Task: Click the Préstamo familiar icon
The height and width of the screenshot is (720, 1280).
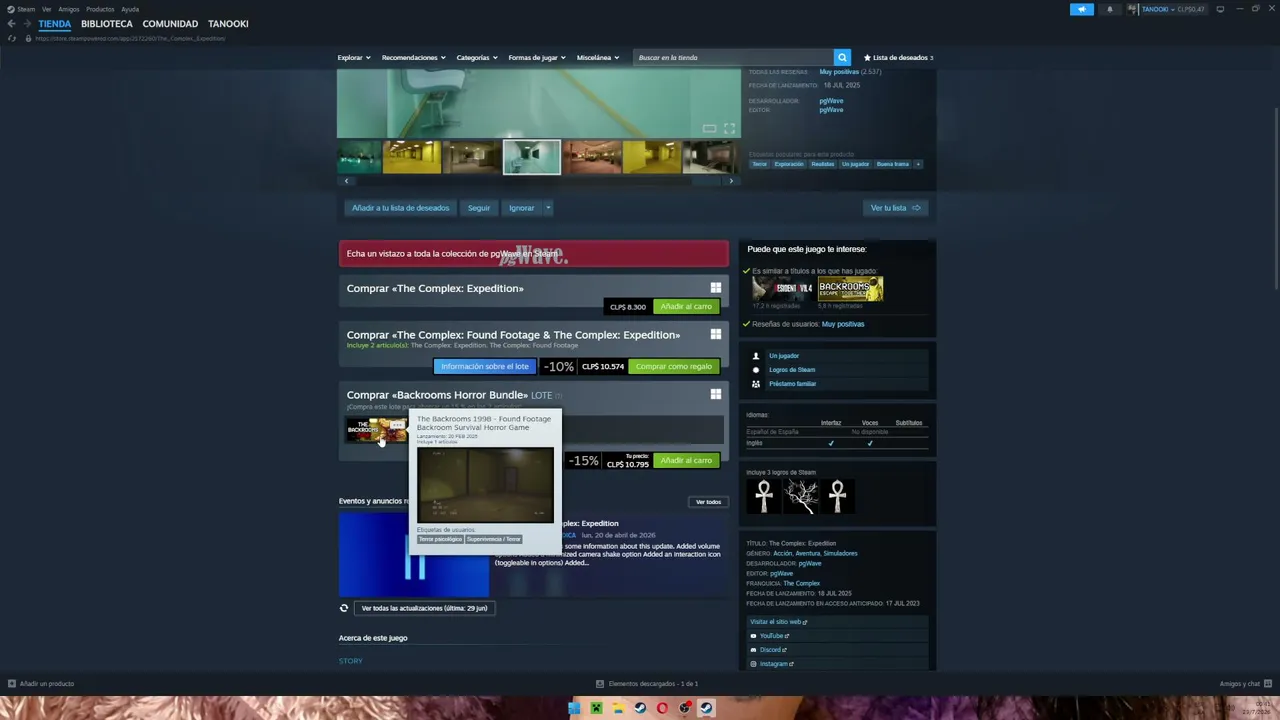Action: point(756,384)
